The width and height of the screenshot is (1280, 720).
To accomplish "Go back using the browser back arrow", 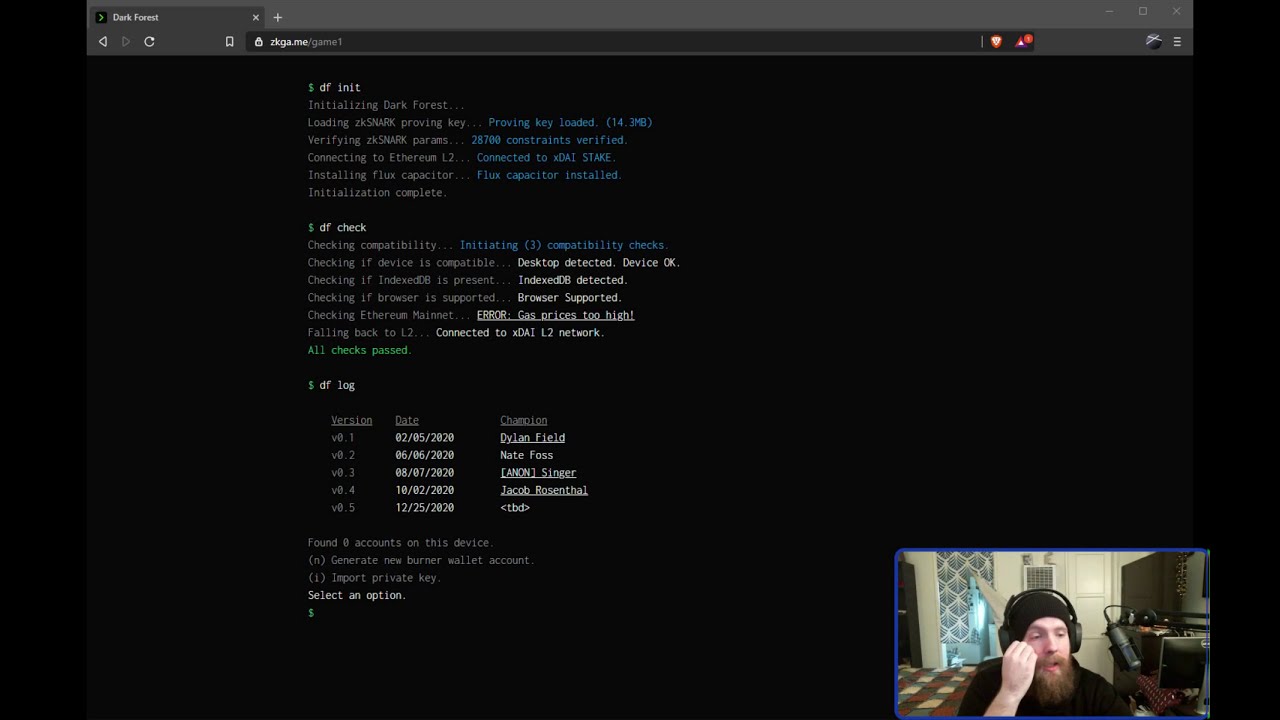I will [x=102, y=41].
